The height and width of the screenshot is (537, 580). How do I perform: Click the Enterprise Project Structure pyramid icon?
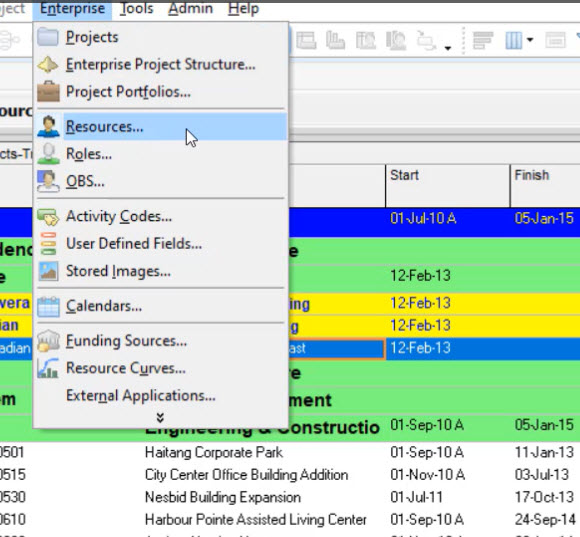pyautogui.click(x=48, y=65)
